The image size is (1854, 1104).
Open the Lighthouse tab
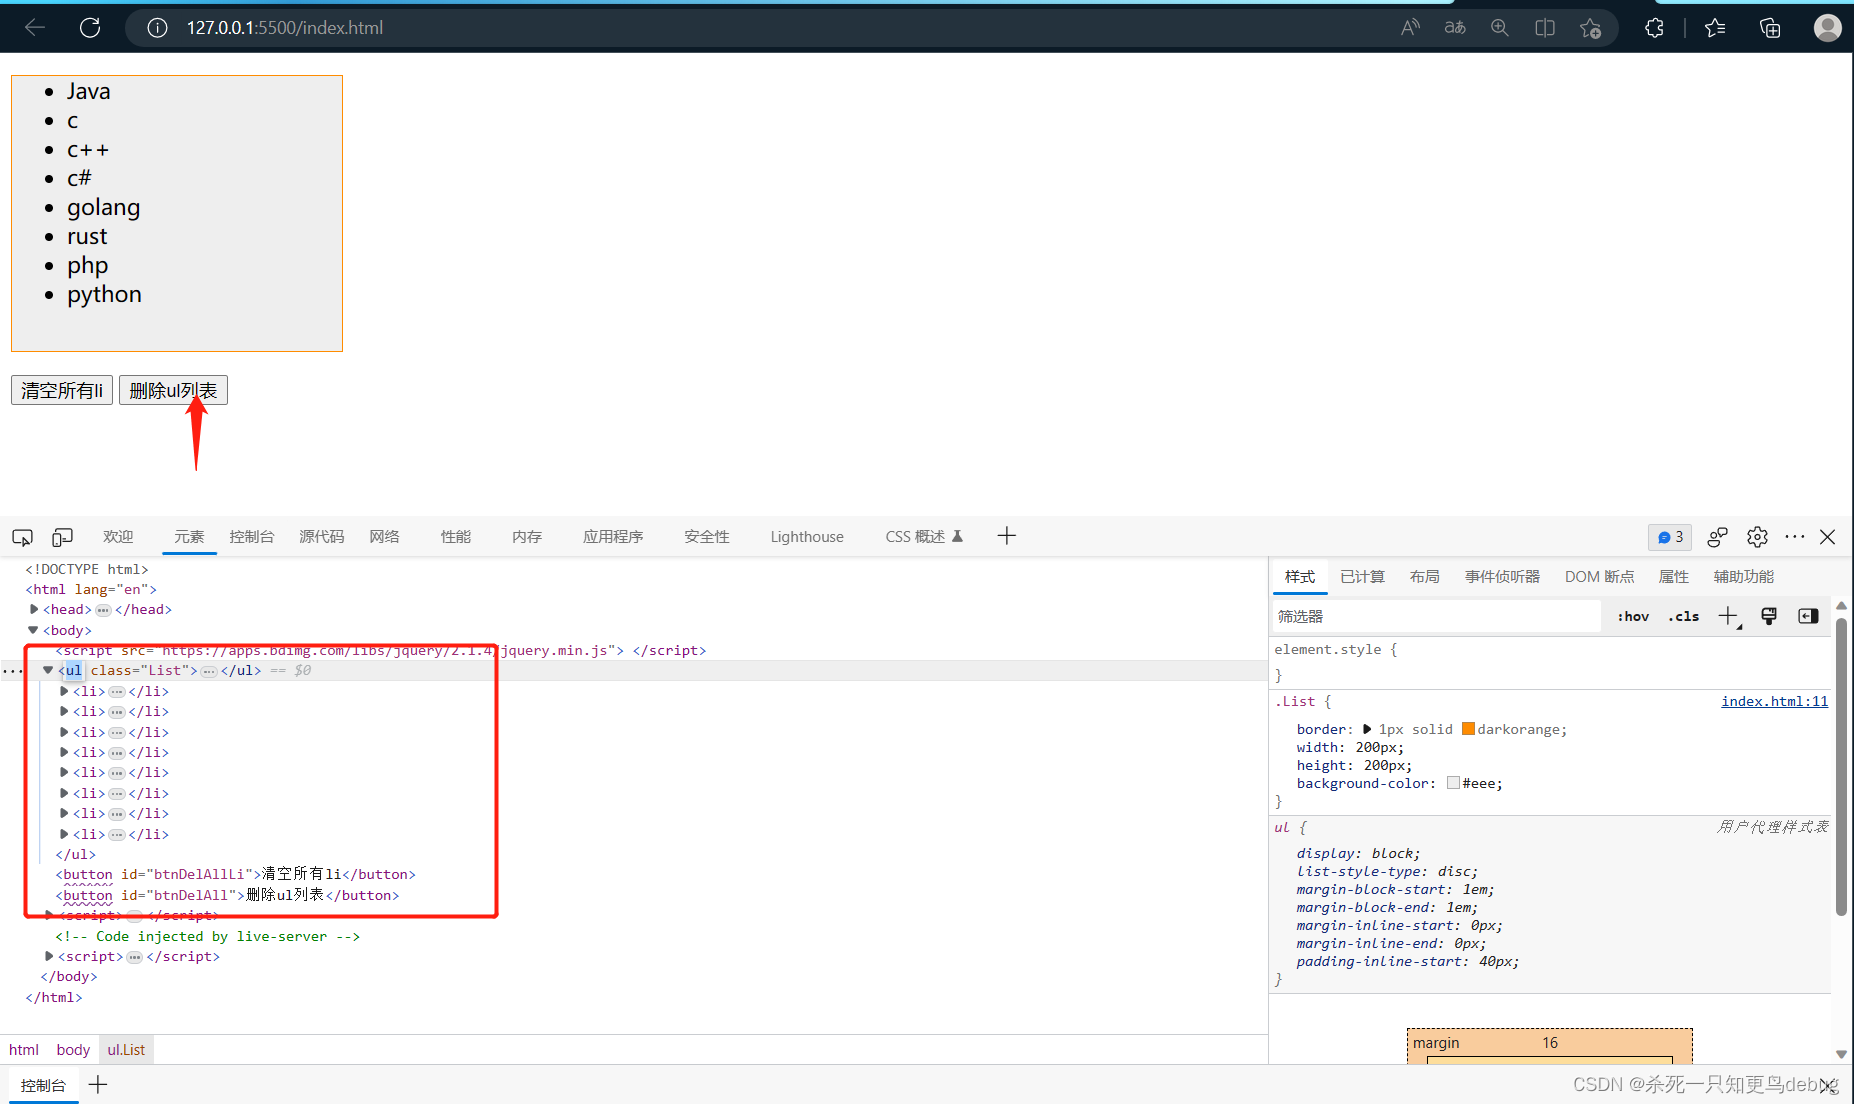point(807,537)
